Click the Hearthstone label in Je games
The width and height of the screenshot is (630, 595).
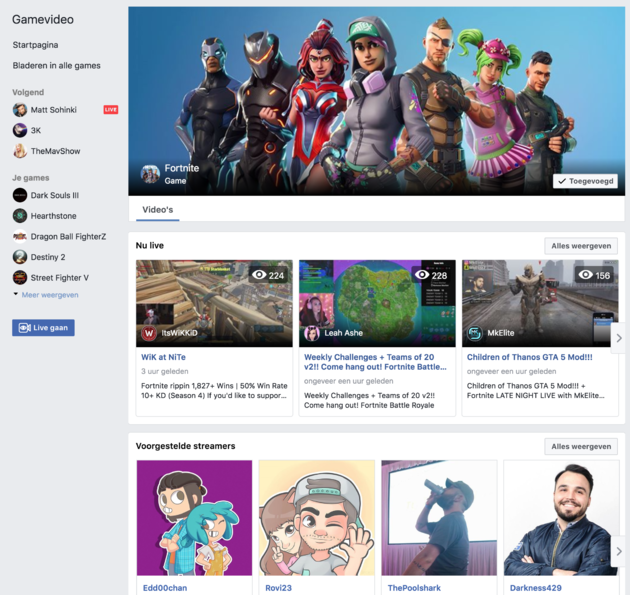pyautogui.click(x=53, y=216)
